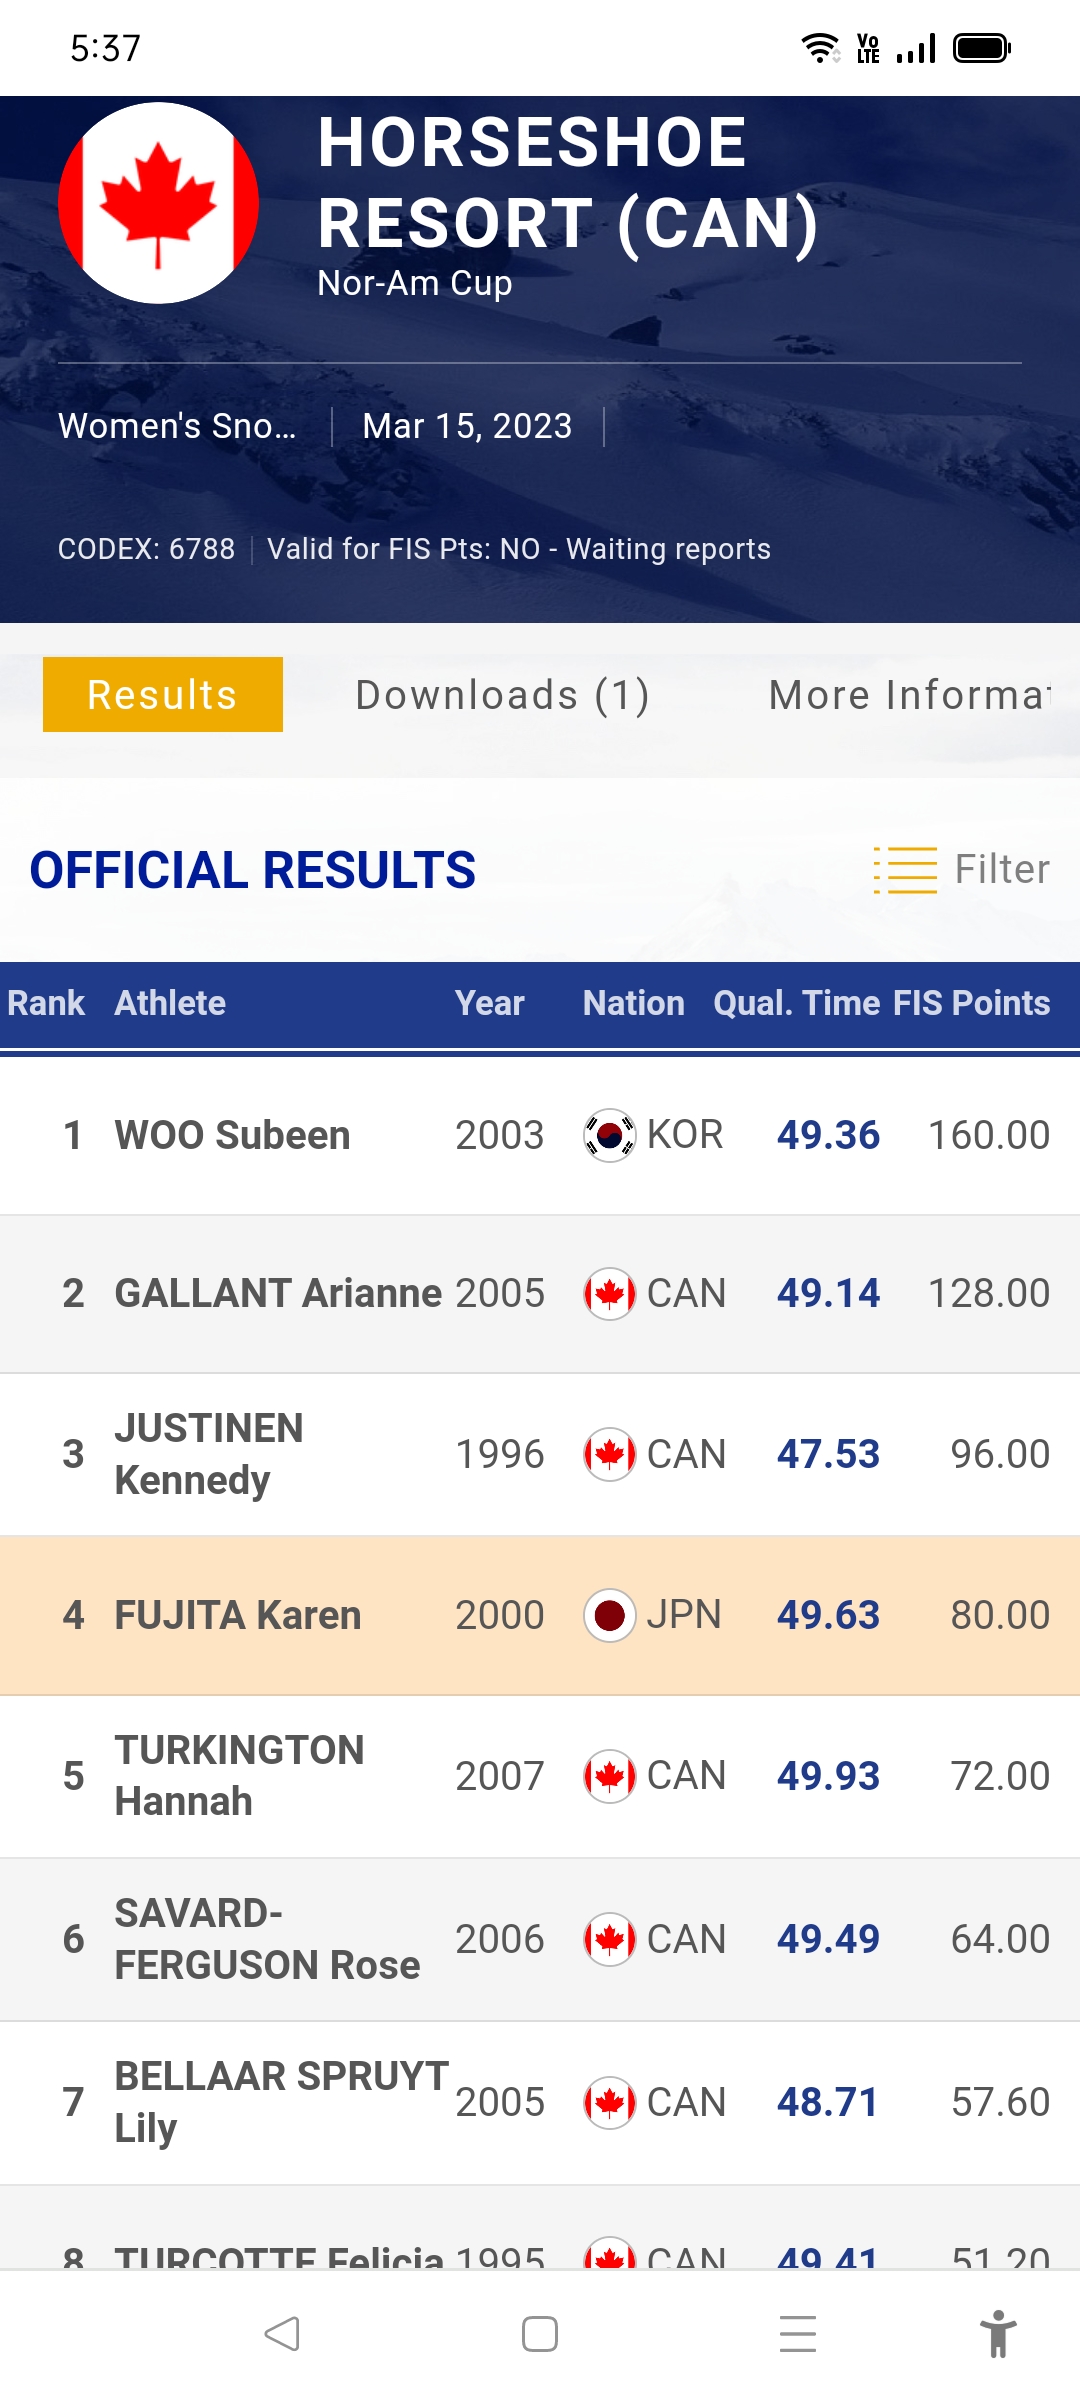Image resolution: width=1080 pixels, height=2400 pixels.
Task: Tap the Japan flag beside JPN
Action: click(609, 1615)
